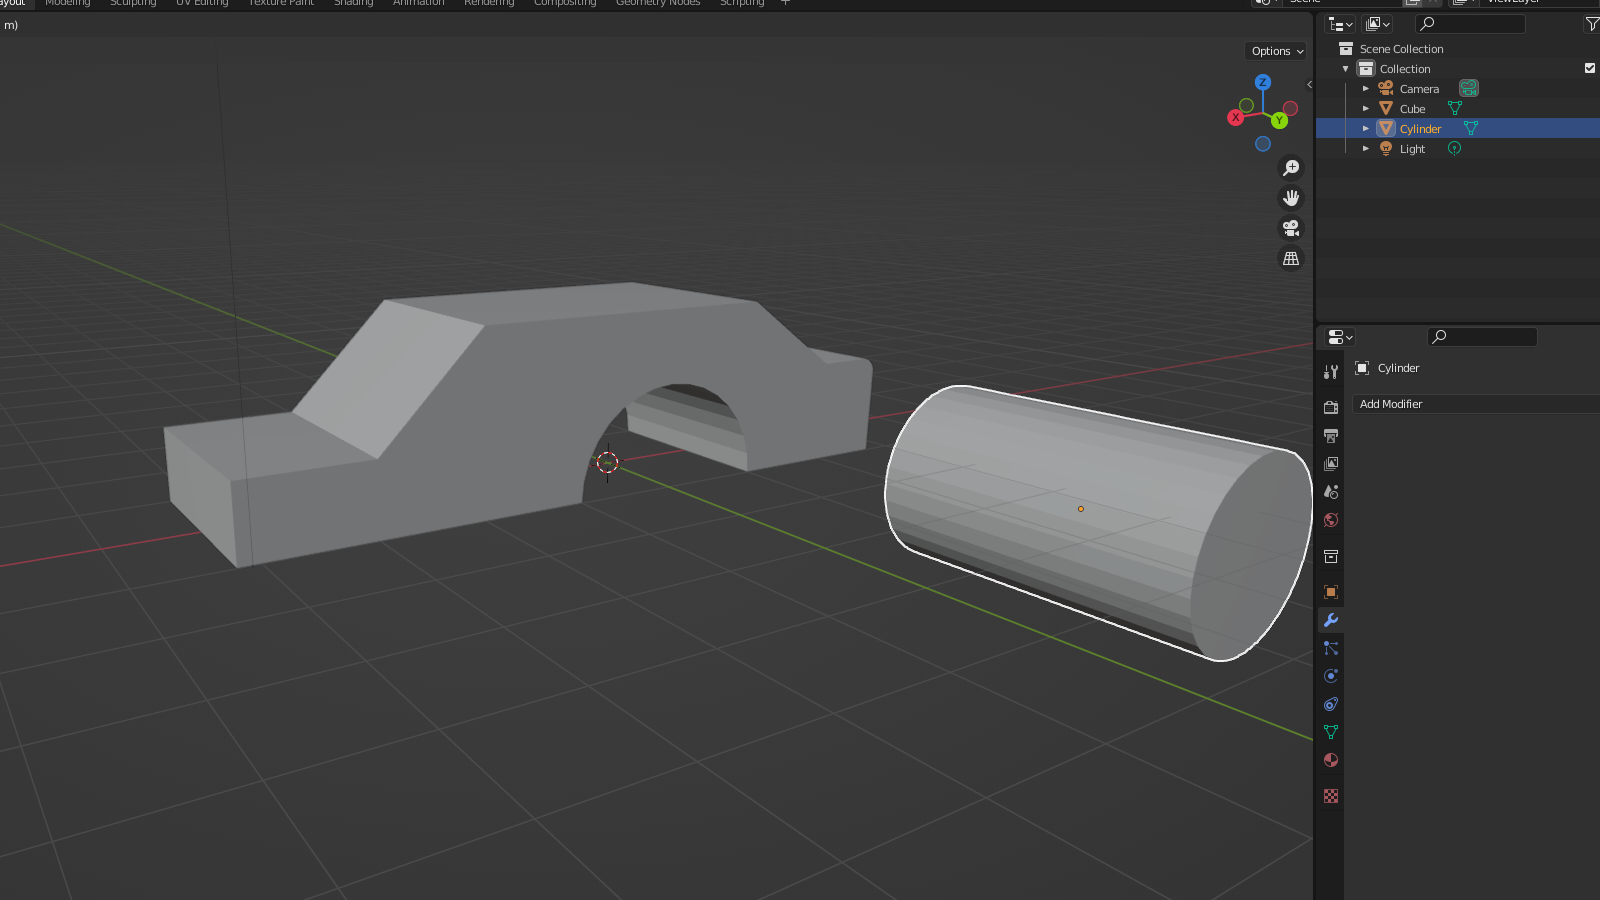Click the Cube mesh data icon
The width and height of the screenshot is (1600, 900).
[x=1455, y=108]
